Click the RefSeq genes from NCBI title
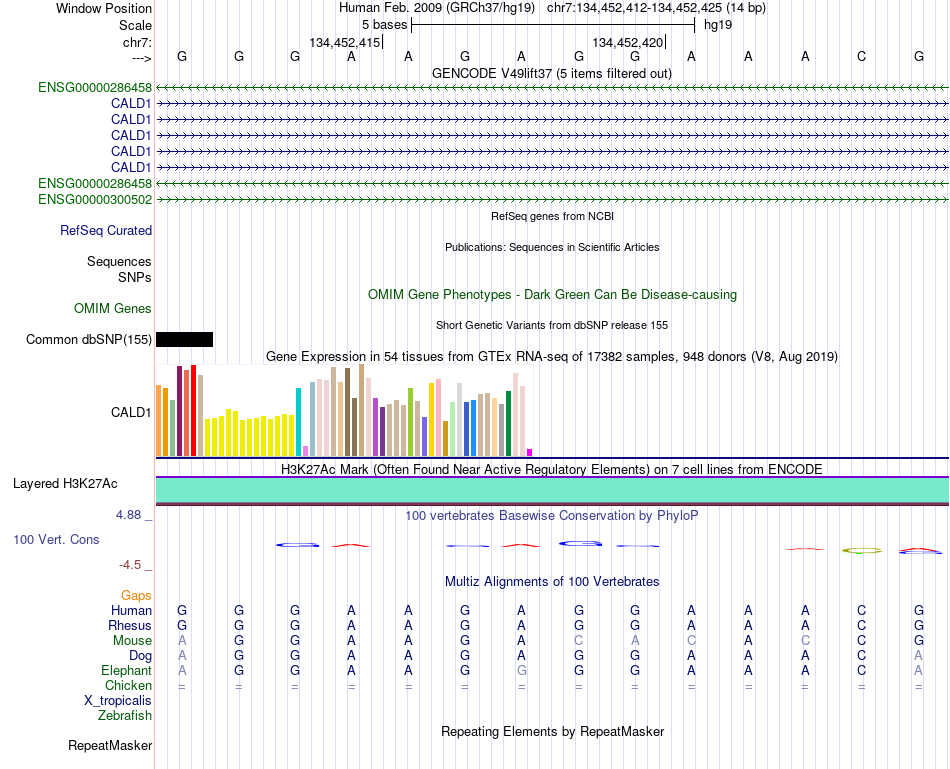Image resolution: width=950 pixels, height=769 pixels. (x=552, y=216)
